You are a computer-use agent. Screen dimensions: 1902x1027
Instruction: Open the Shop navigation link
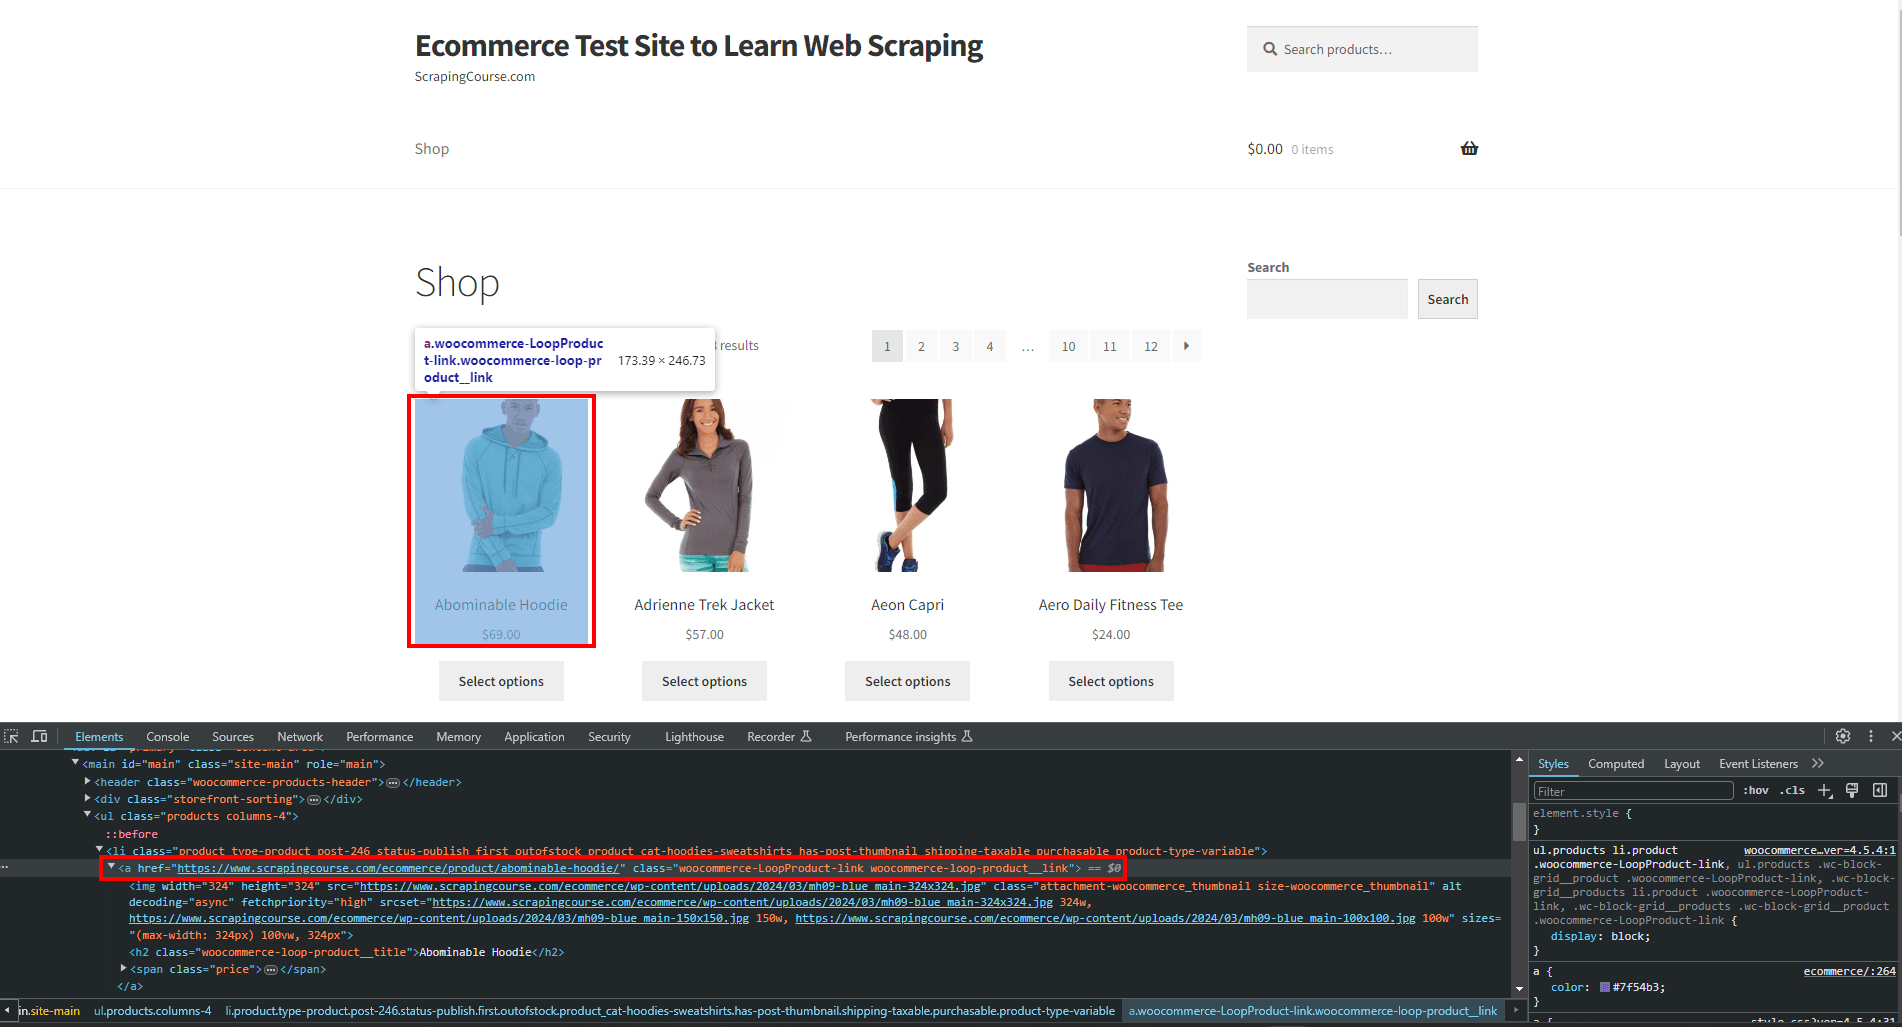pyautogui.click(x=432, y=148)
